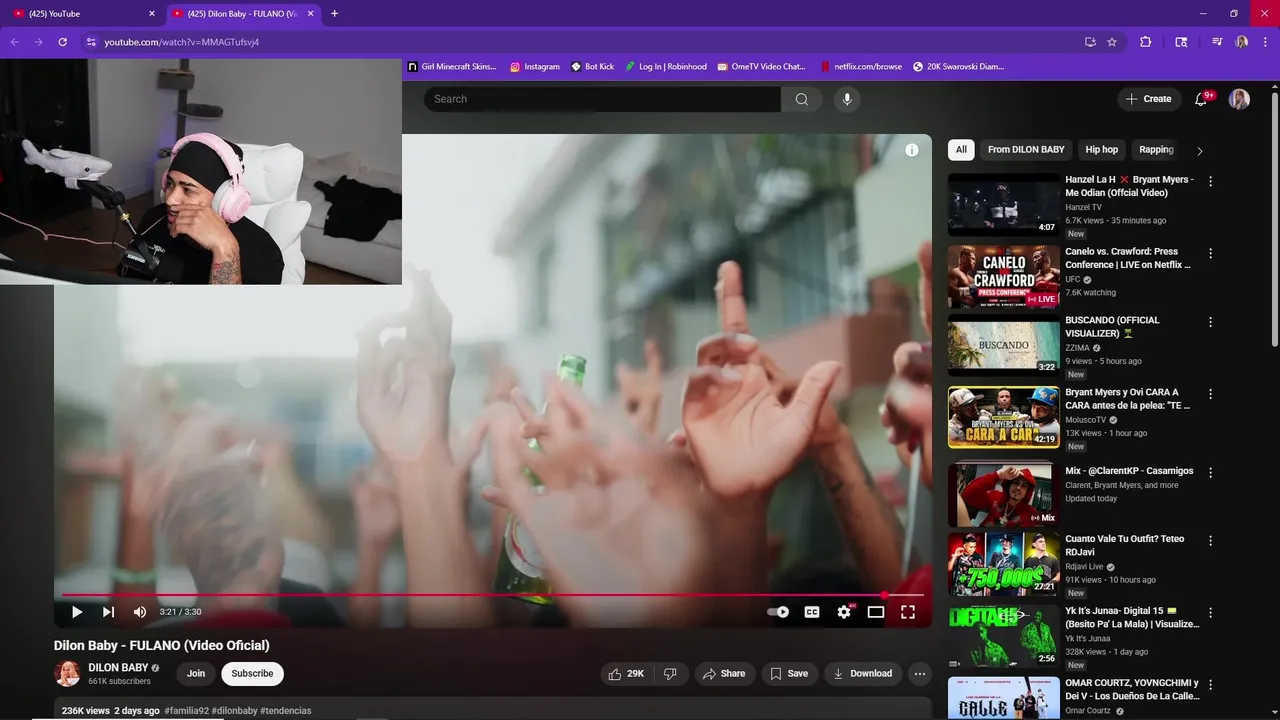This screenshot has width=1280, height=720.
Task: Save the video to a playlist
Action: pos(788,674)
